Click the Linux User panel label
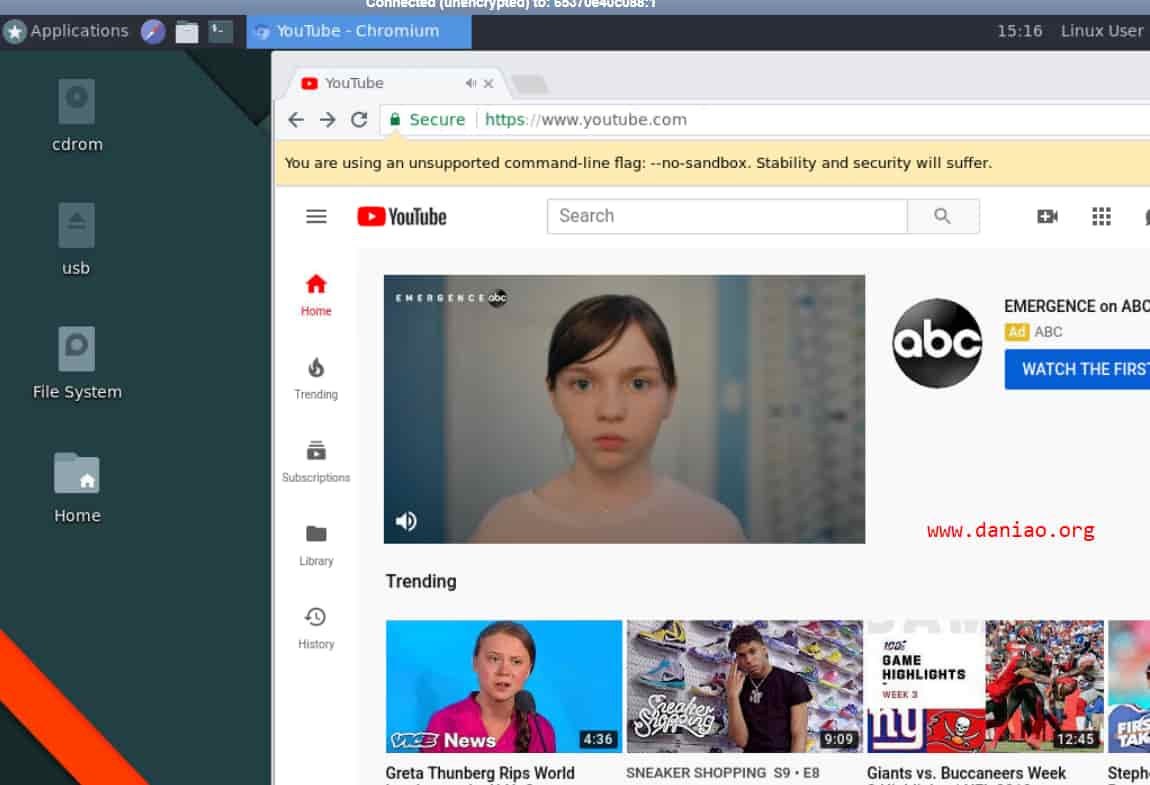Screen dimensions: 1150x785 [x=1101, y=31]
